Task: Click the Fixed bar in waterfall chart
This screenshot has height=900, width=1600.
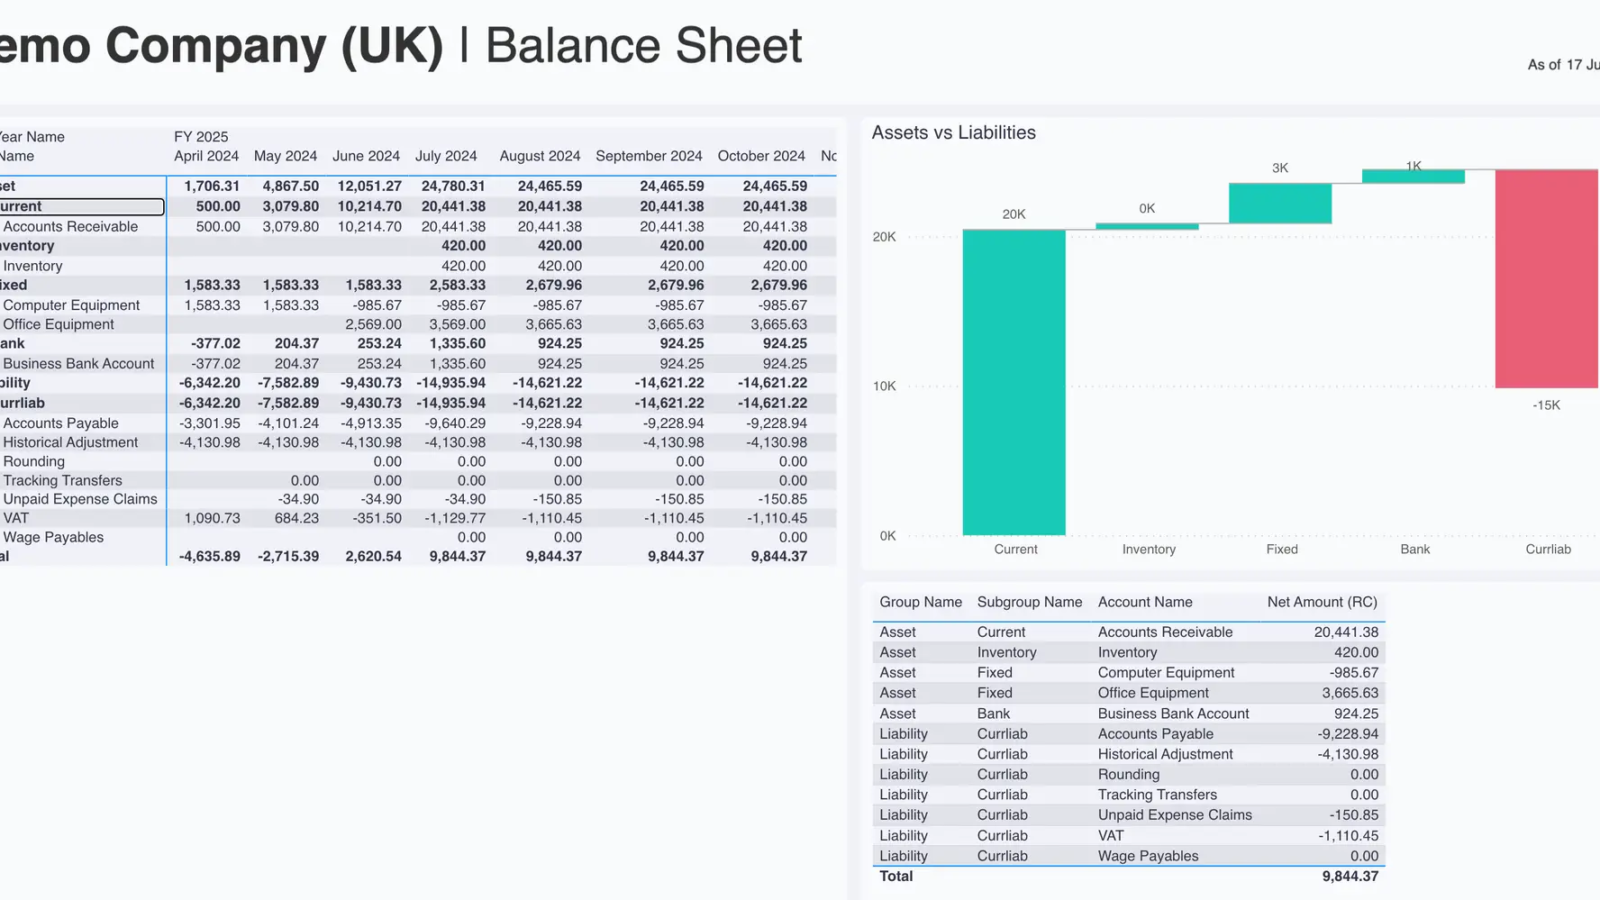Action: coord(1280,203)
